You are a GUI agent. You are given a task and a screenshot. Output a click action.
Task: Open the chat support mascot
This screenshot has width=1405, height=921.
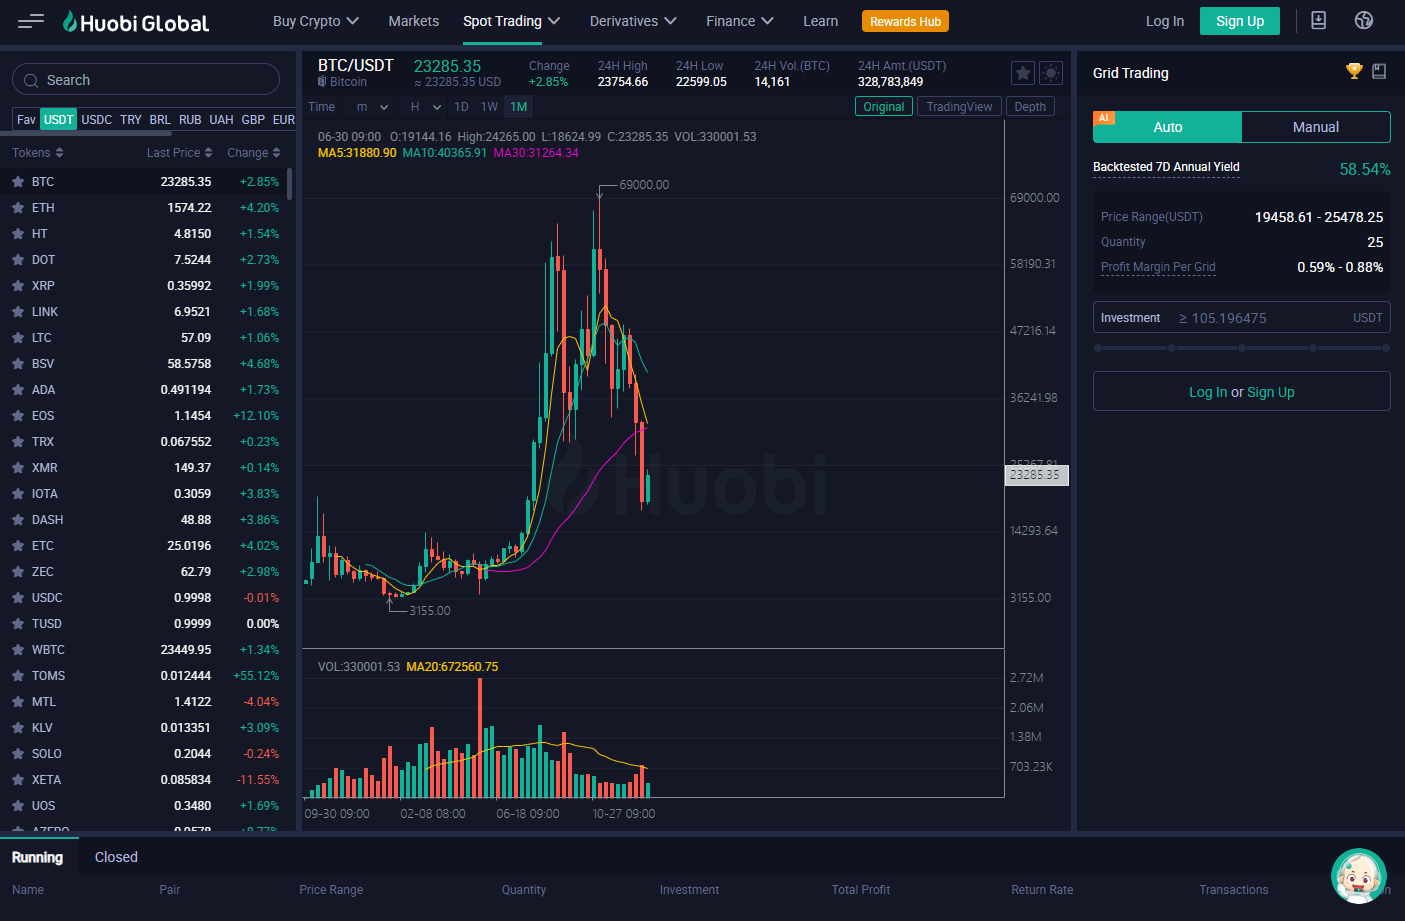click(1358, 875)
